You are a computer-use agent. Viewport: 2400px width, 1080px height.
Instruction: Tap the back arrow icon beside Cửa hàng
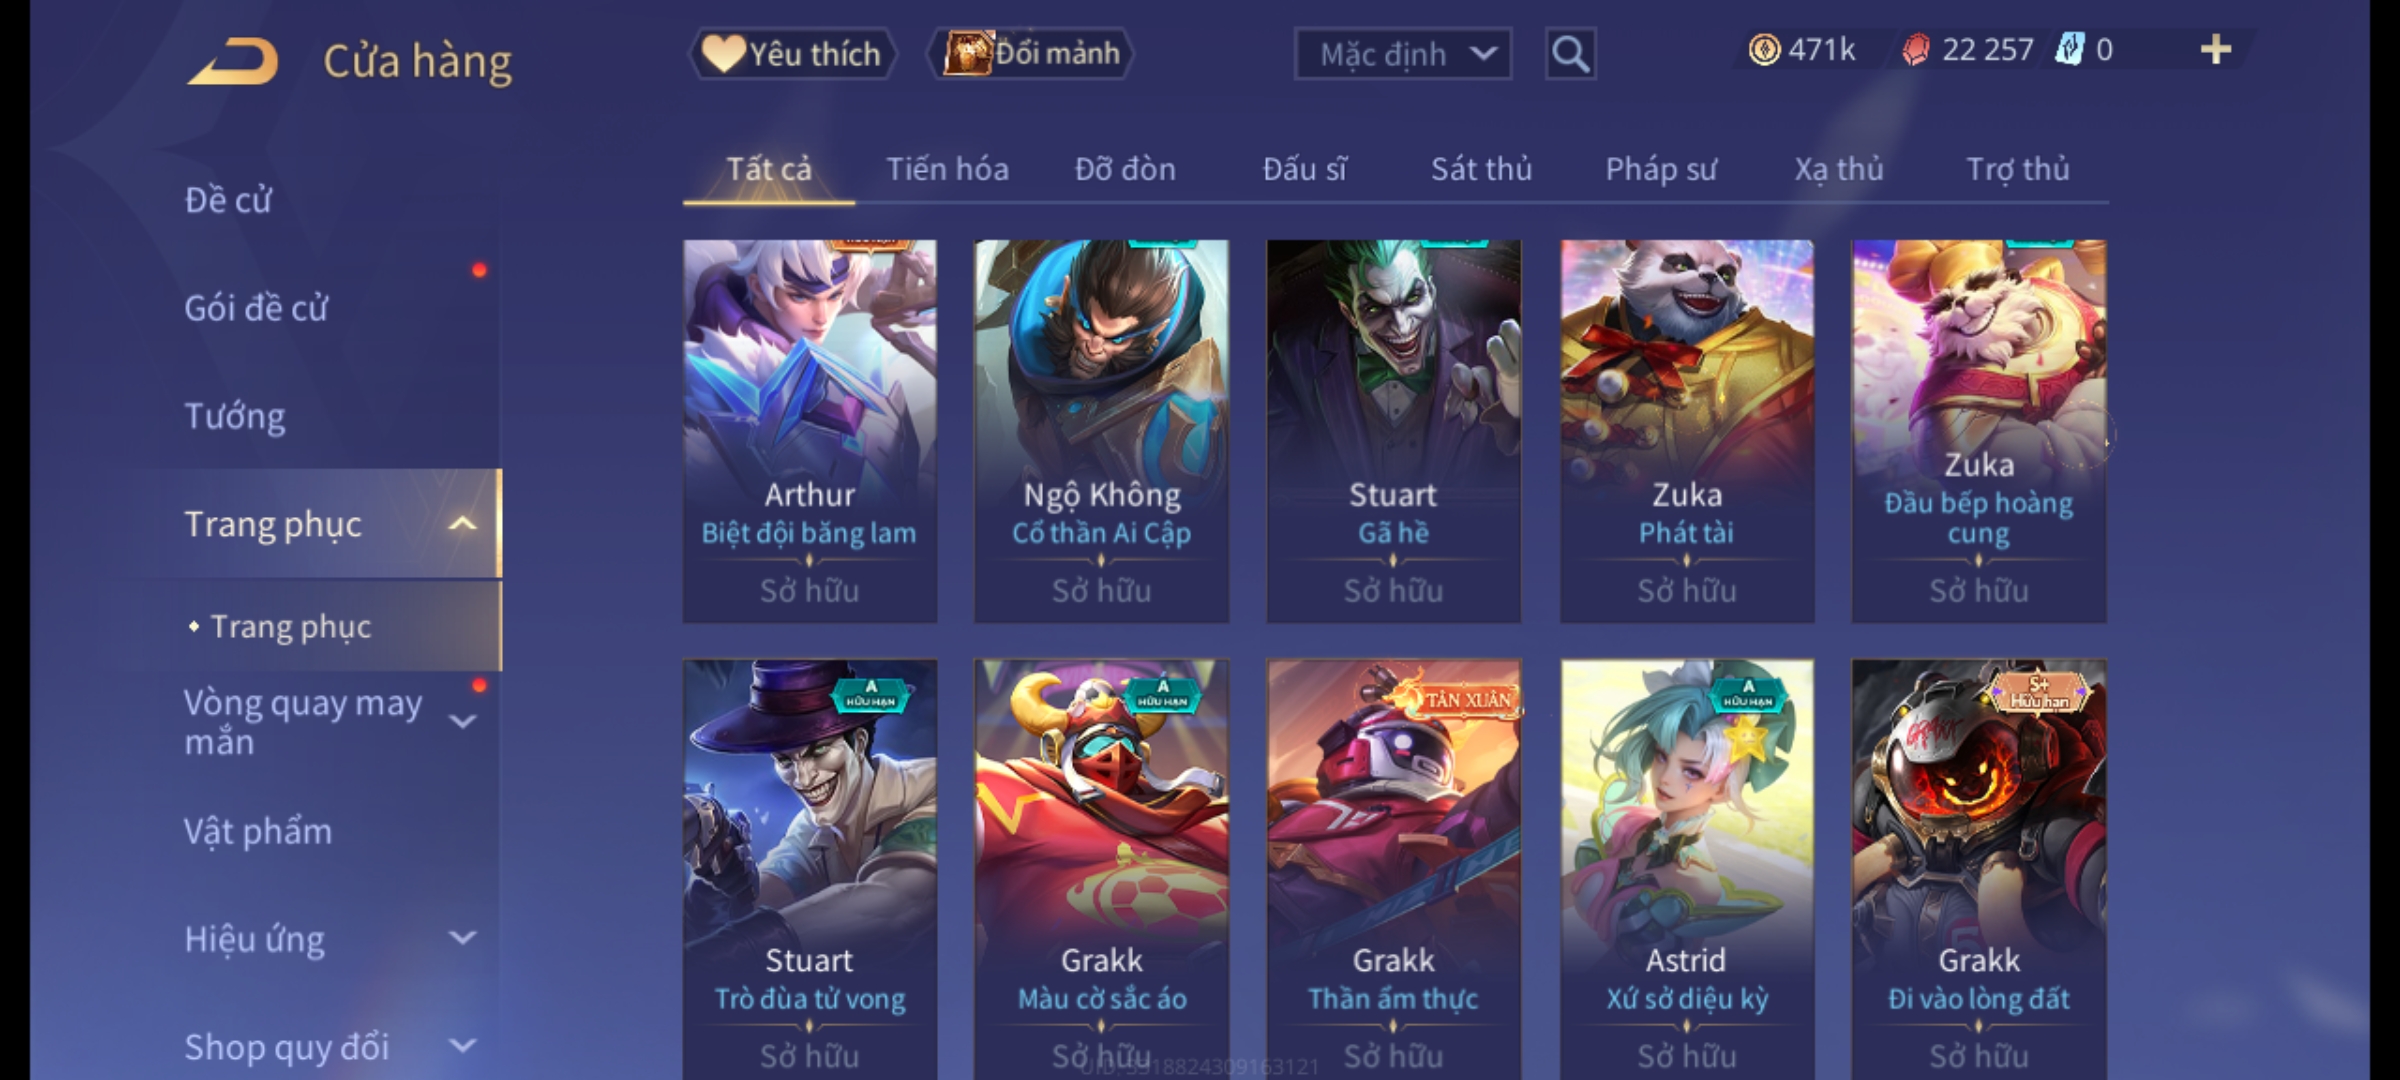pyautogui.click(x=232, y=61)
